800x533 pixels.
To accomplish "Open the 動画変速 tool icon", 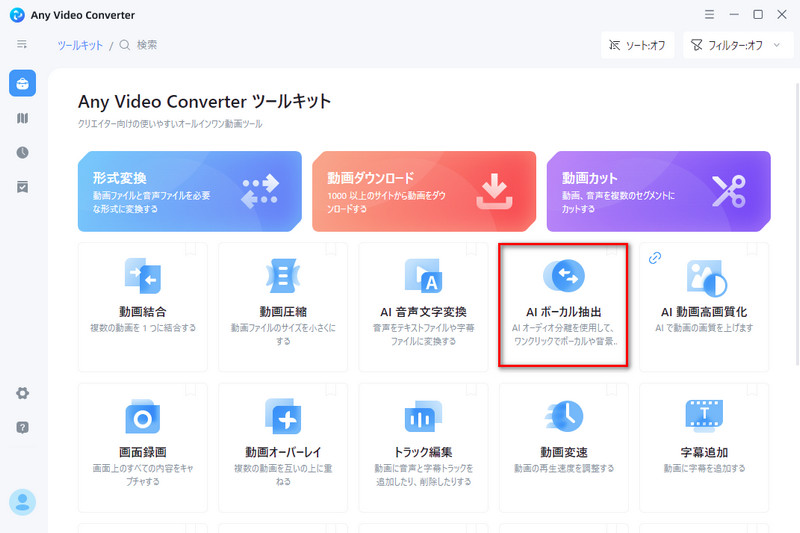I will pos(564,416).
